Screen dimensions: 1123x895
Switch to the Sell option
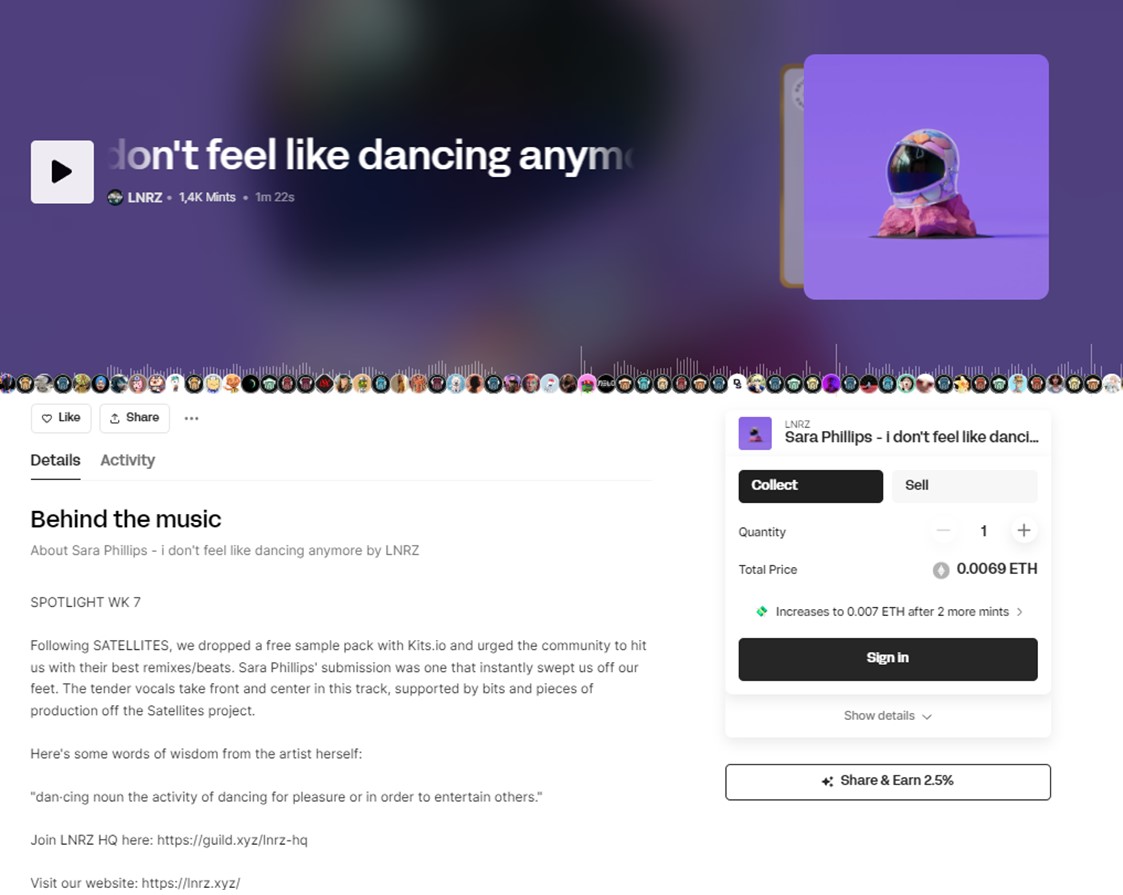[965, 486]
